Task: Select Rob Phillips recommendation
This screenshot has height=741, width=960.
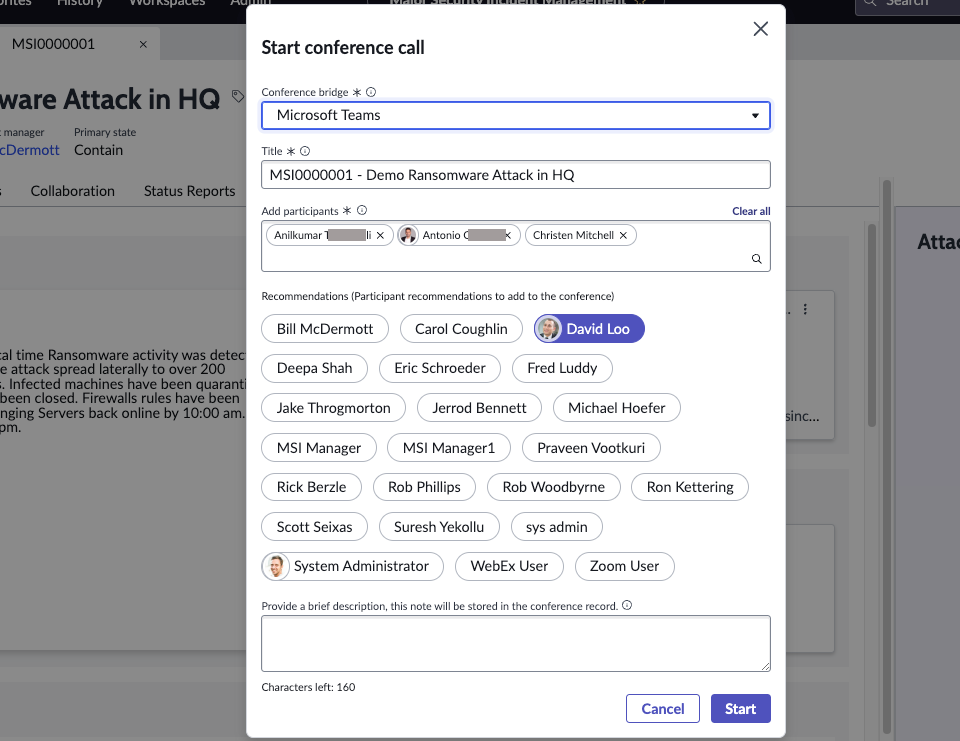Action: pos(424,487)
